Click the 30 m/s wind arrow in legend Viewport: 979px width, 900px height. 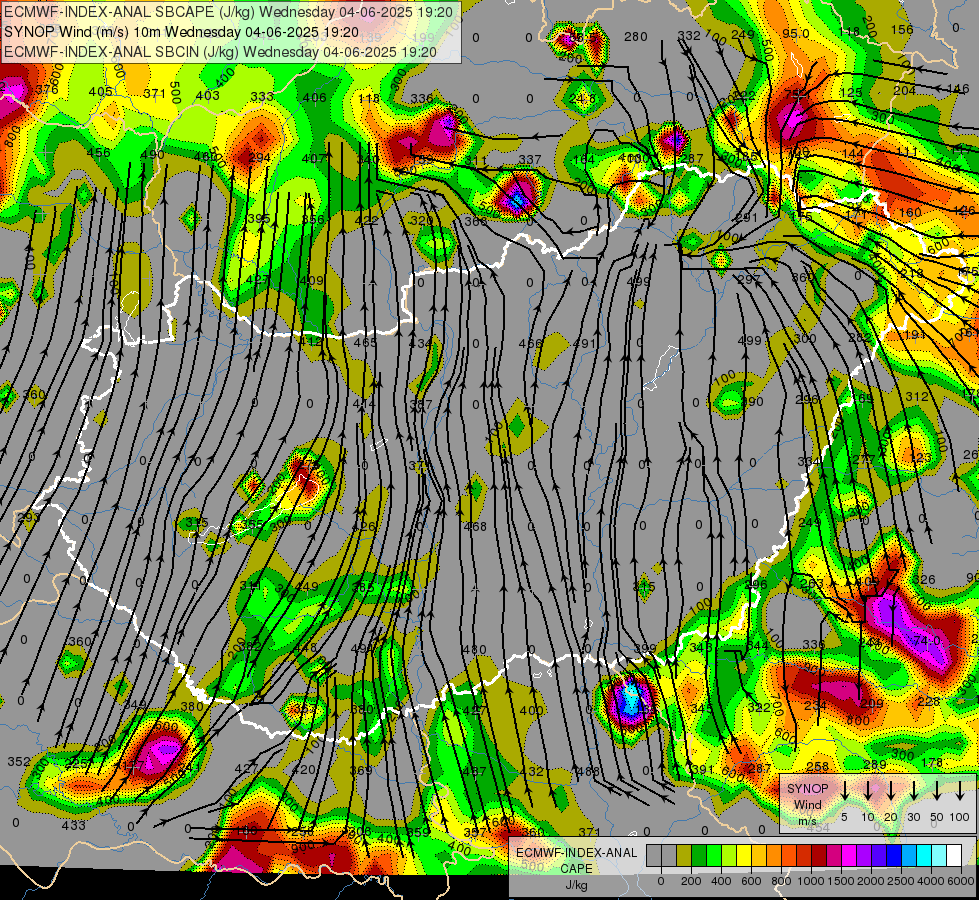914,790
